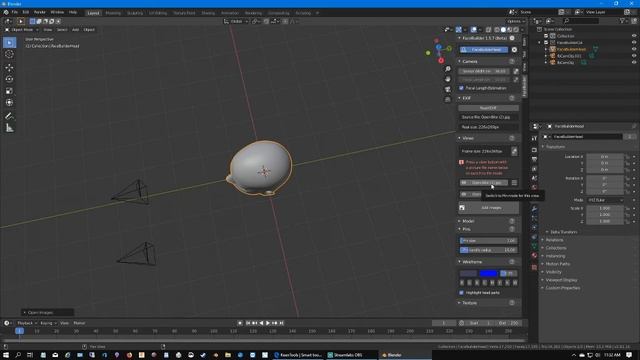The width and height of the screenshot is (640, 360).
Task: Hide FaceBuilderHead object in Outliner
Action: (x=634, y=49)
